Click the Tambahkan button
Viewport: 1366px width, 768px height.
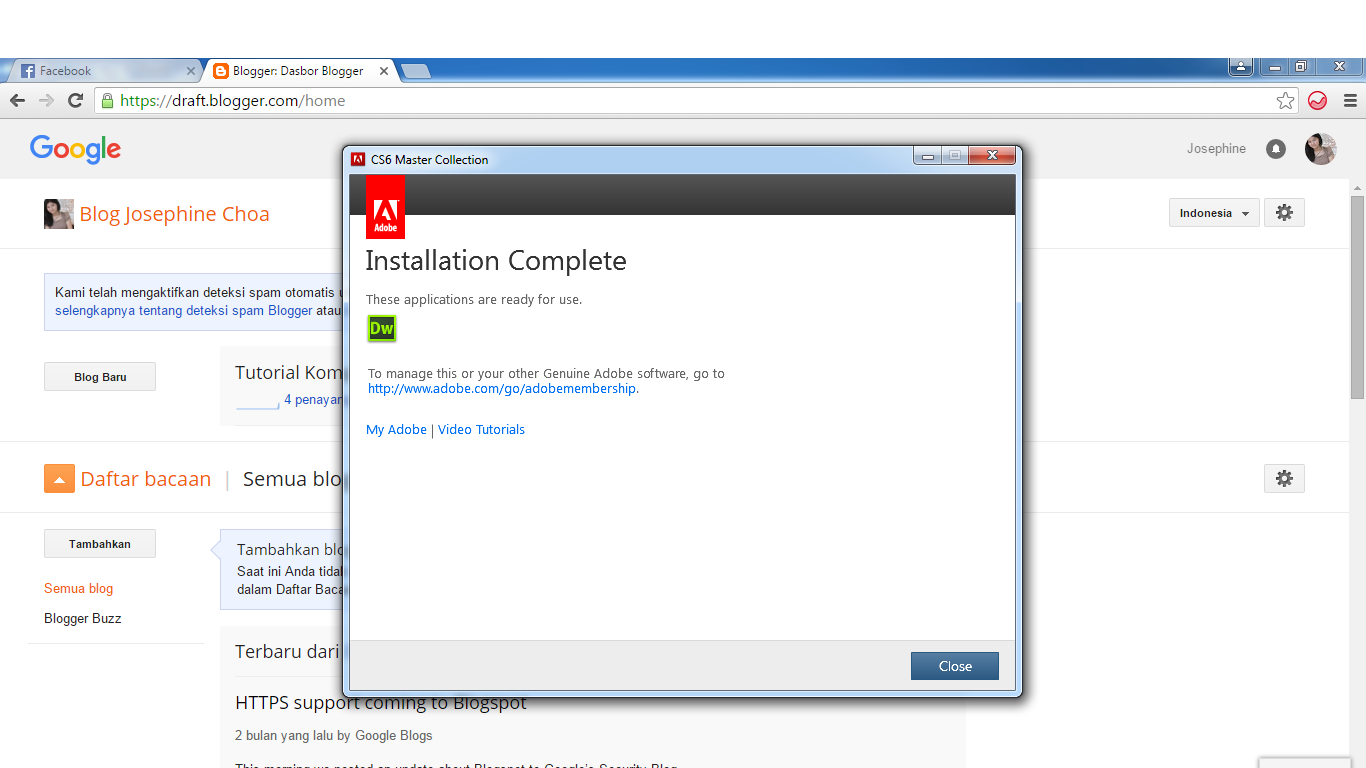100,544
